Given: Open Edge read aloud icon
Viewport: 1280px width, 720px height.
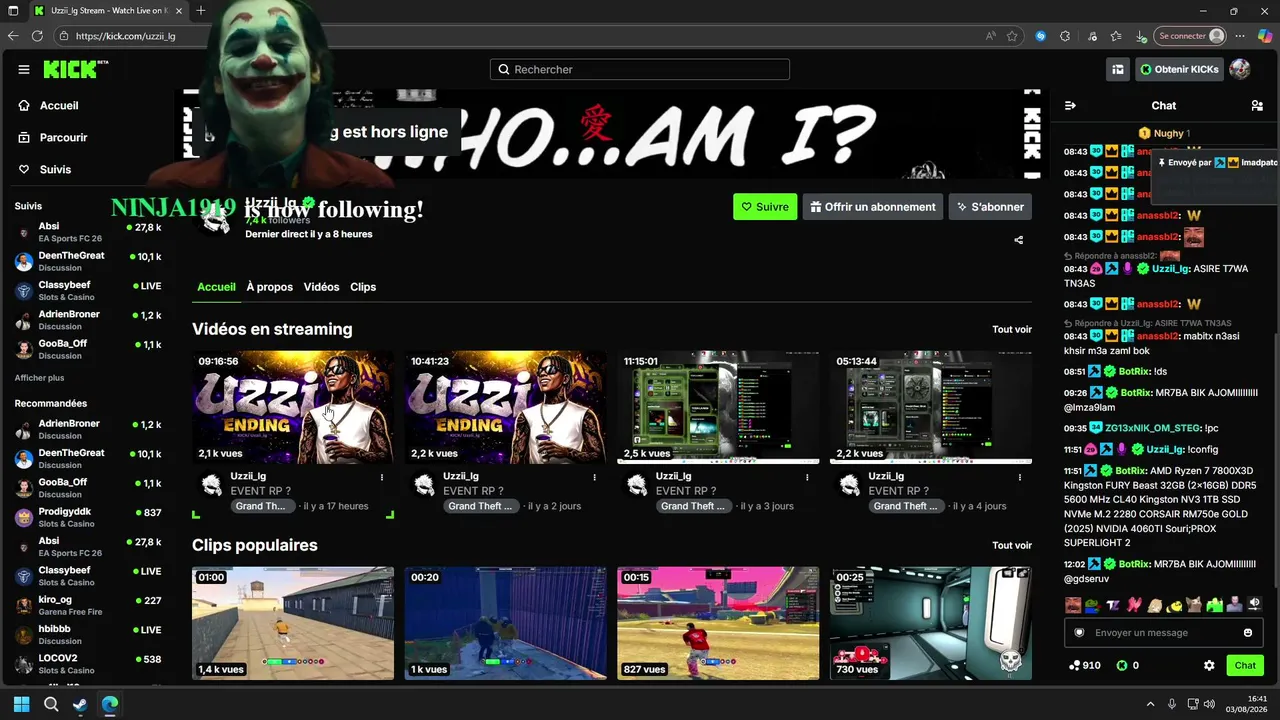Looking at the screenshot, I should tap(991, 36).
